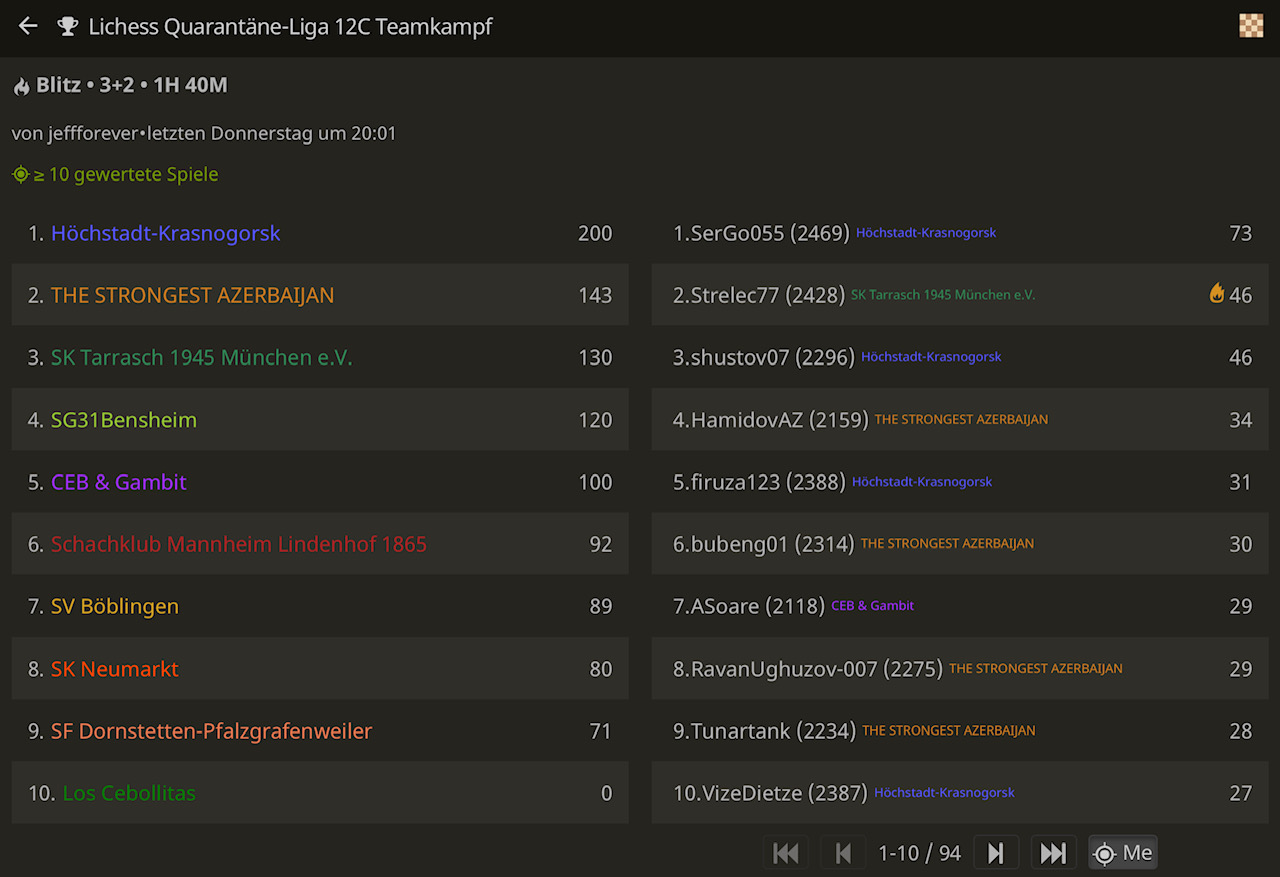The width and height of the screenshot is (1280, 877).
Task: Click SK Tarrasch tag beside Strelec77
Action: point(943,295)
